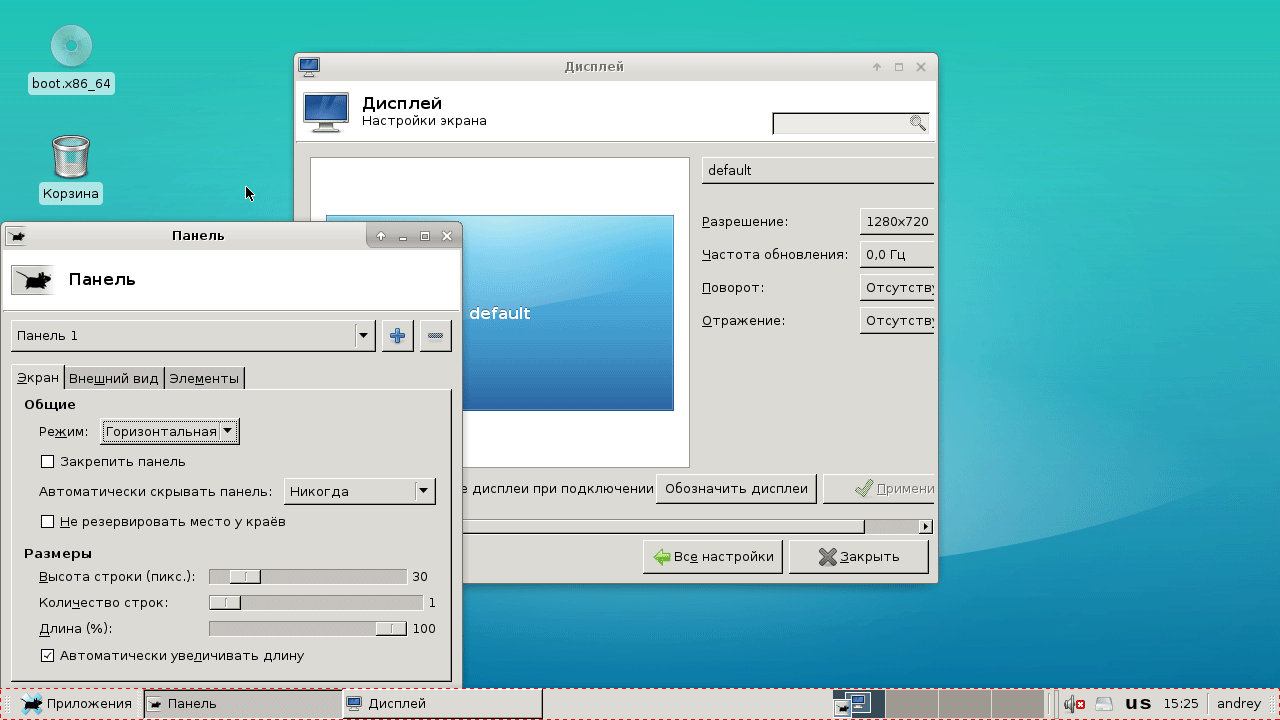Open the Режим Горизонтальная dropdown

click(170, 432)
